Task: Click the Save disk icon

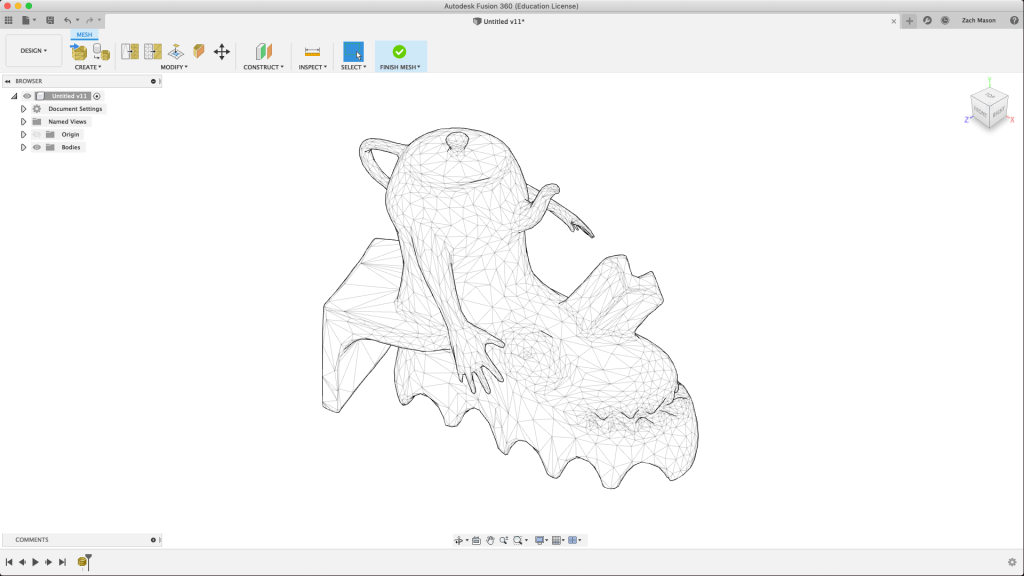Action: coord(50,20)
